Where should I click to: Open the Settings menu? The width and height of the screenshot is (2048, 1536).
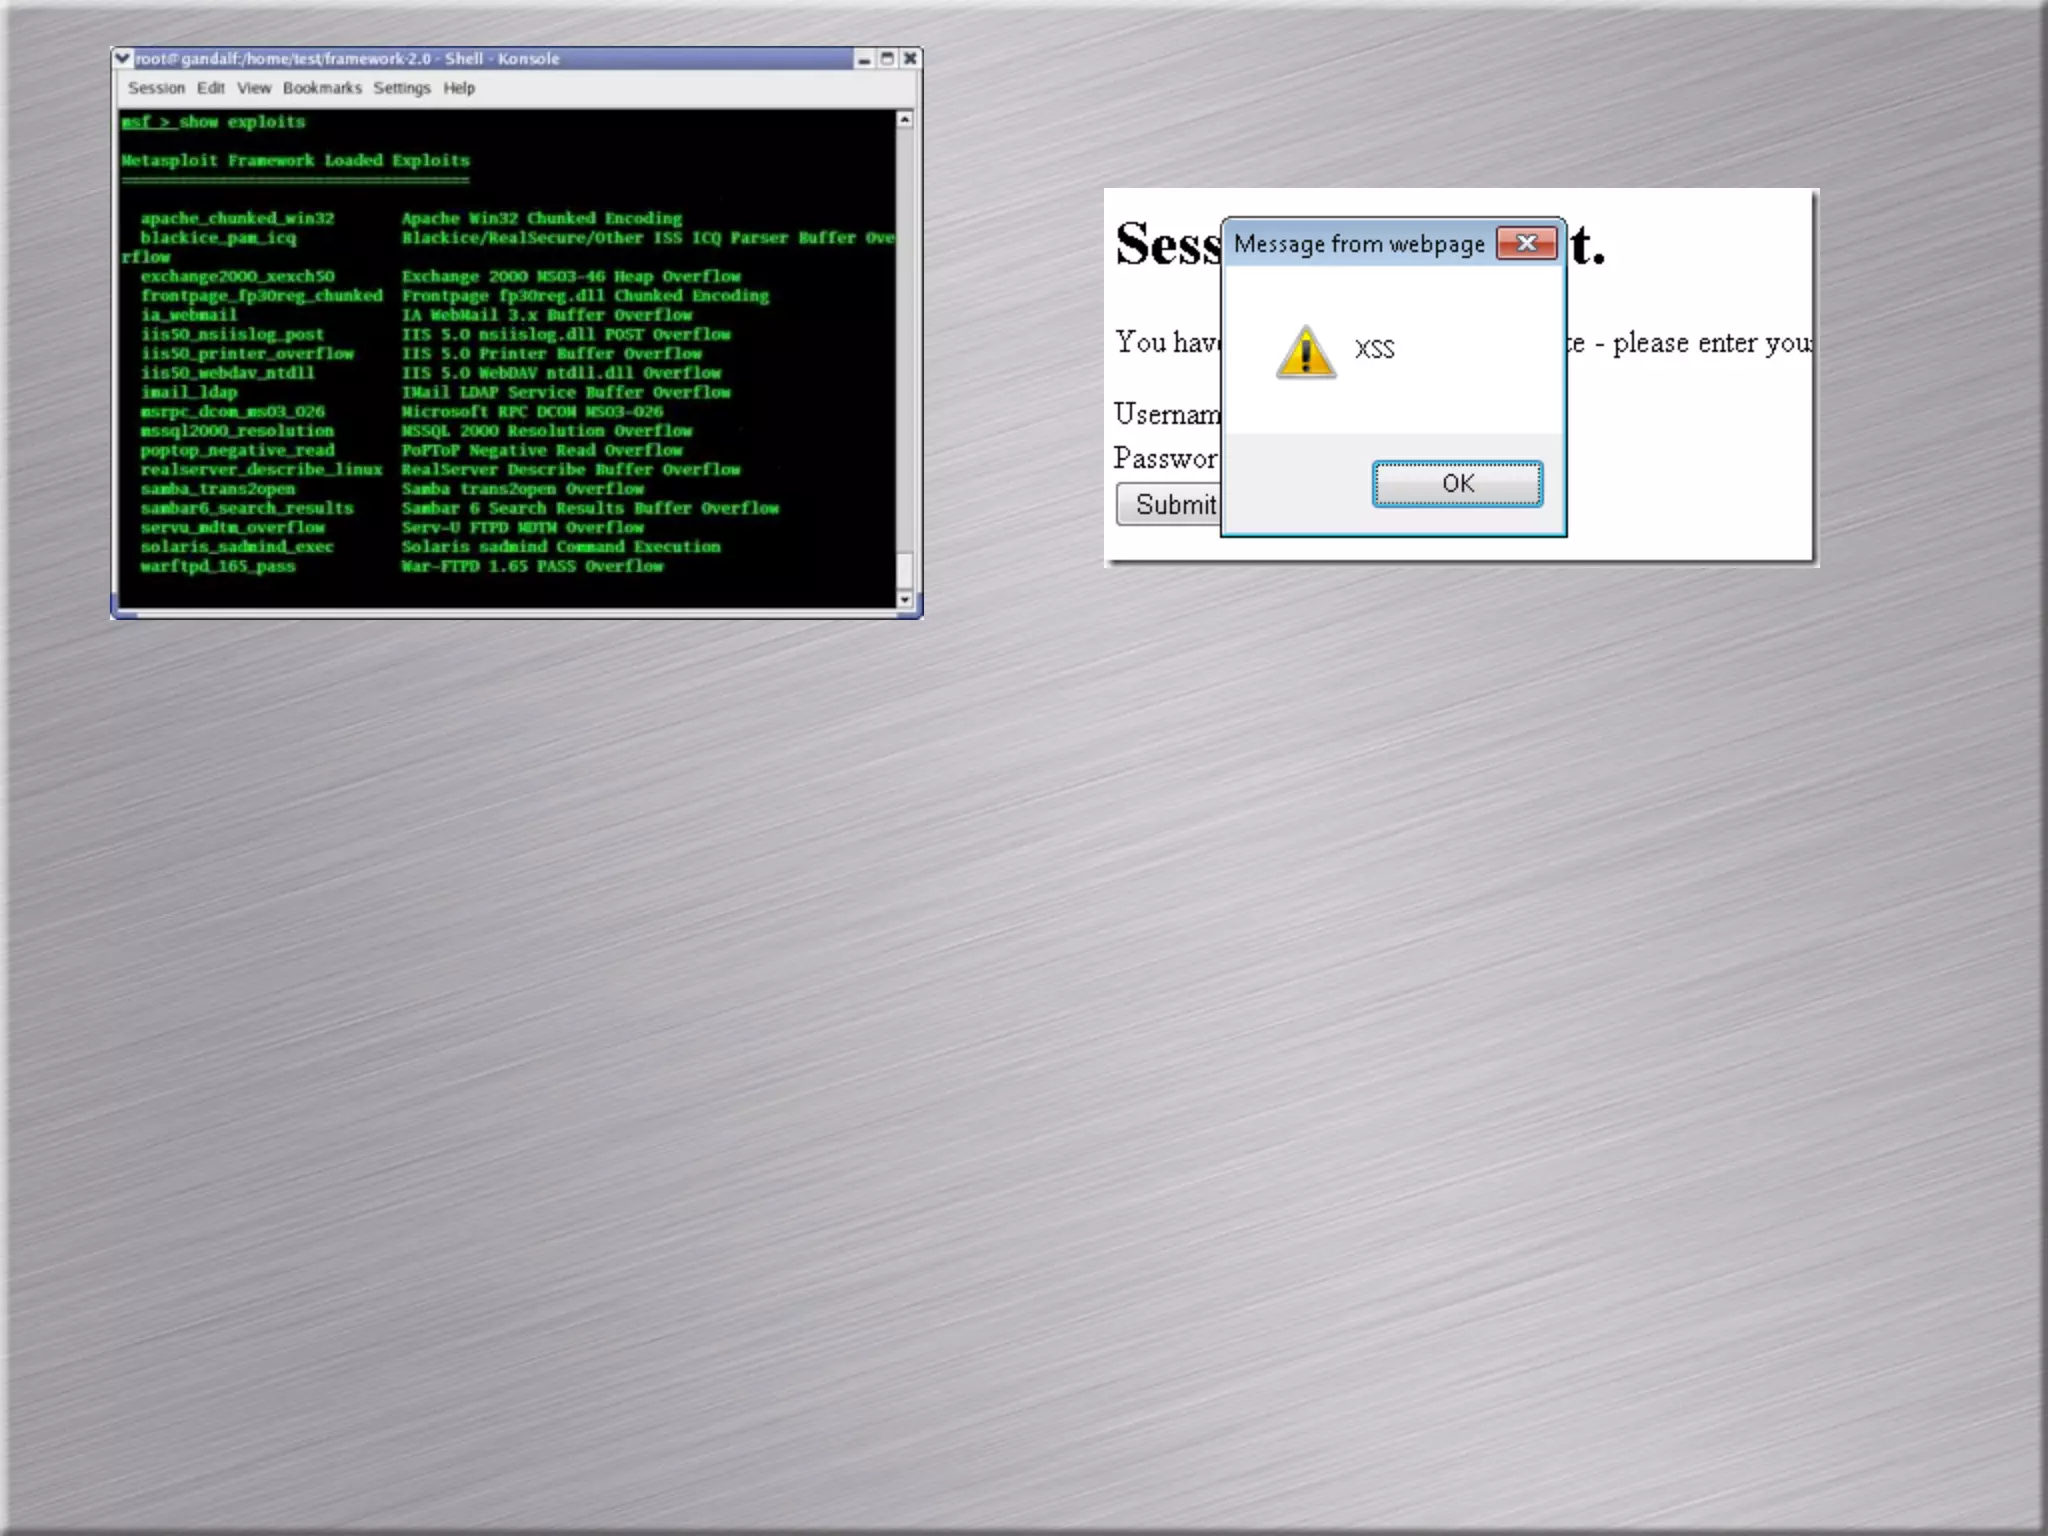coord(401,88)
